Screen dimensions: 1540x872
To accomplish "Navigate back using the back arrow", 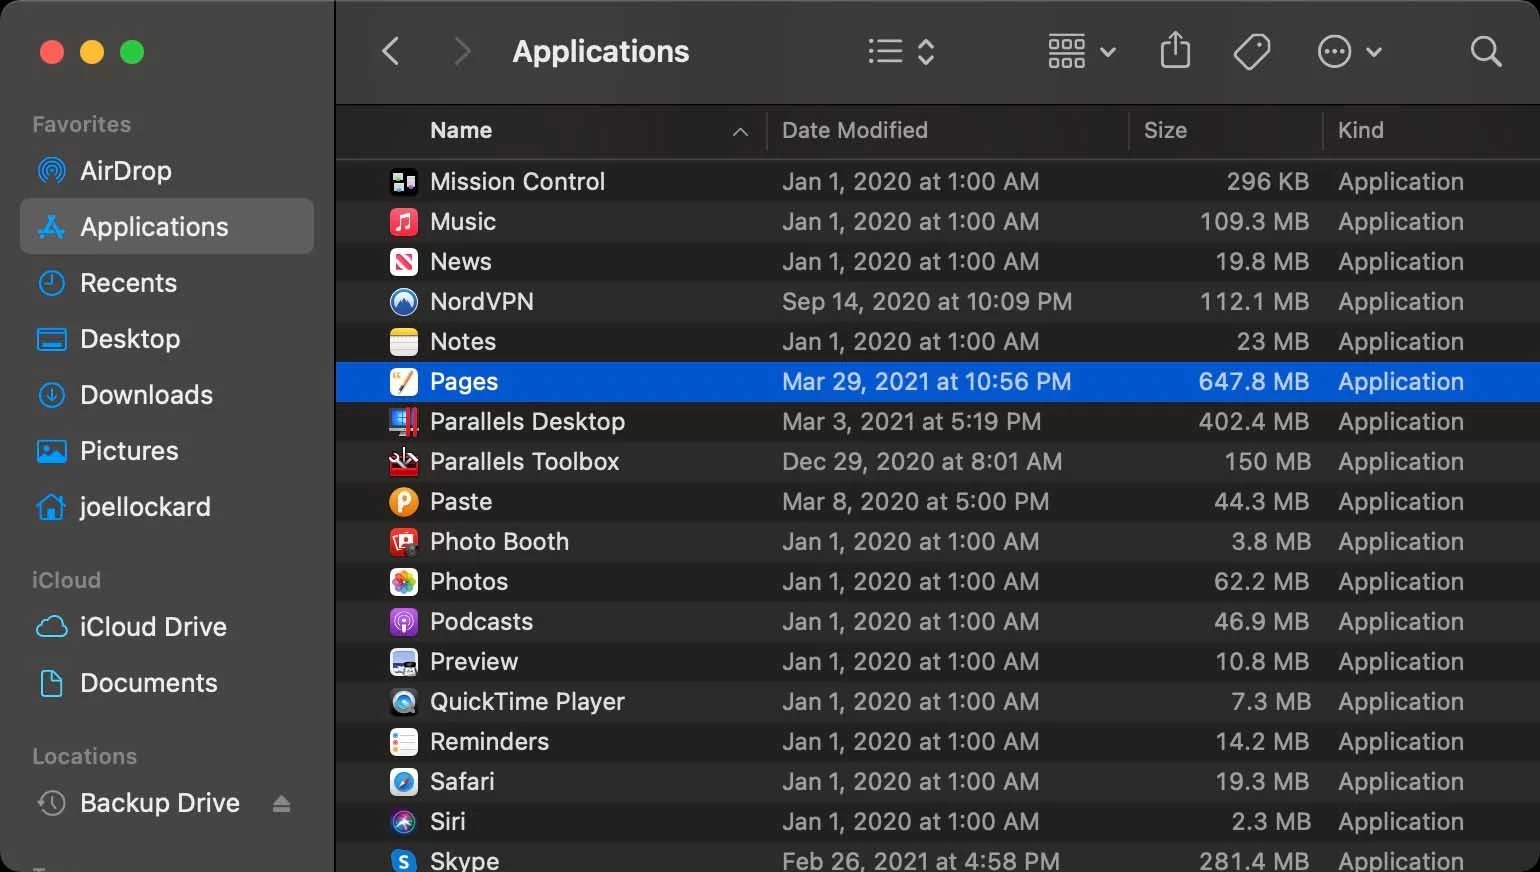I will [391, 51].
